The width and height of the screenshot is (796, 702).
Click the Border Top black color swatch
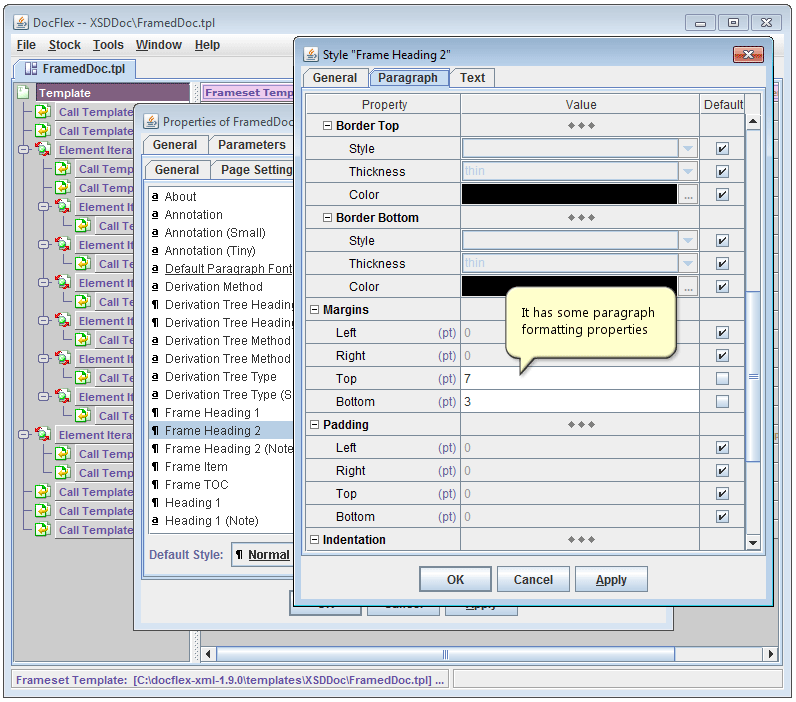click(569, 195)
